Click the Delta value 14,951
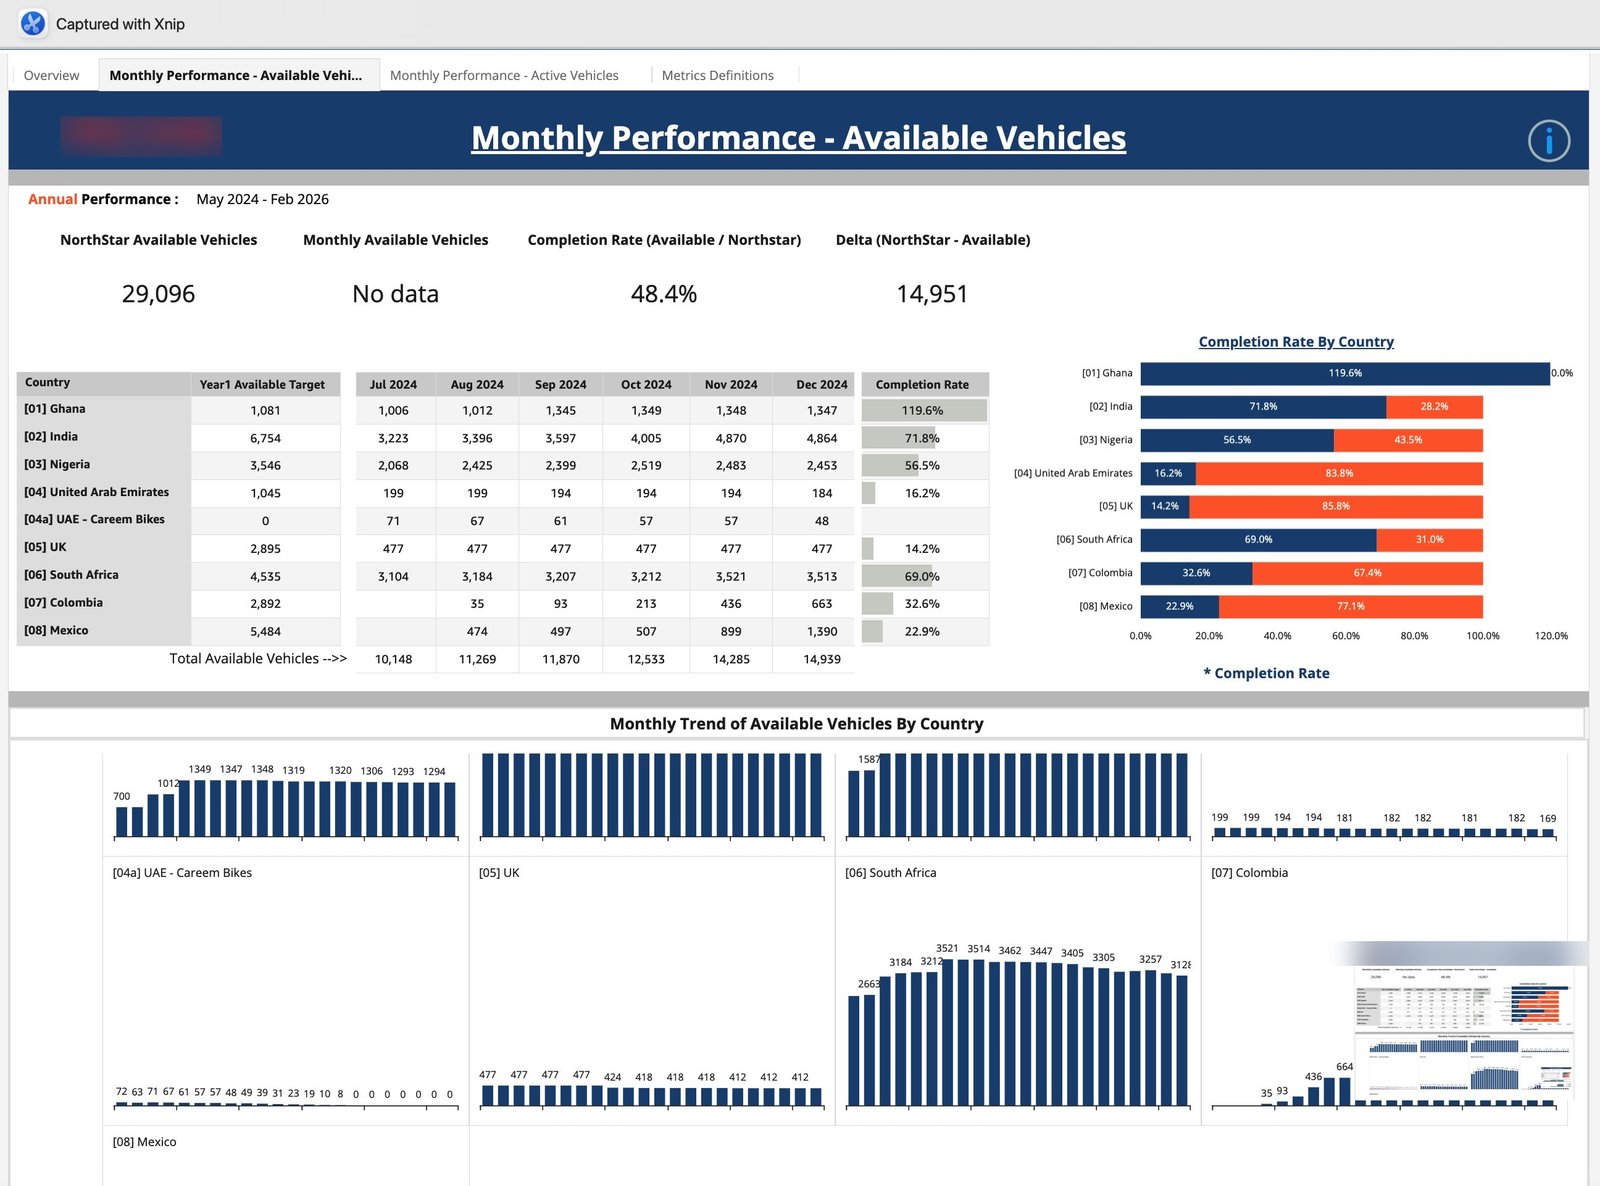Image resolution: width=1600 pixels, height=1186 pixels. point(932,294)
